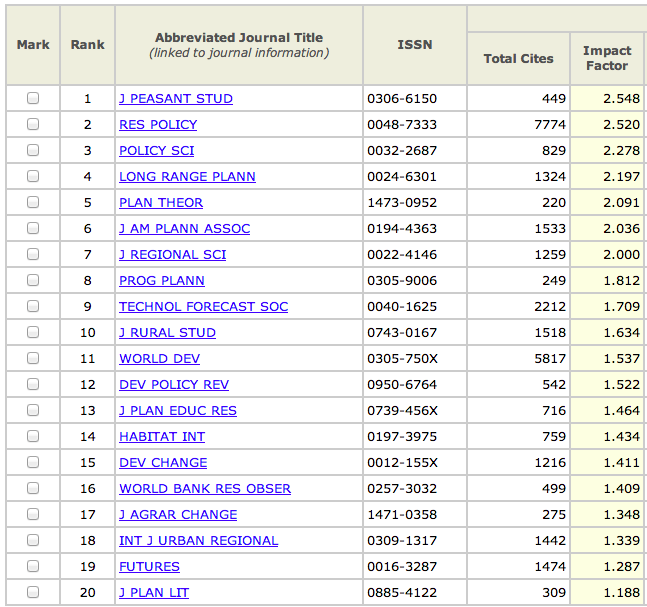Select the checkbox next to rank 5

point(33,202)
